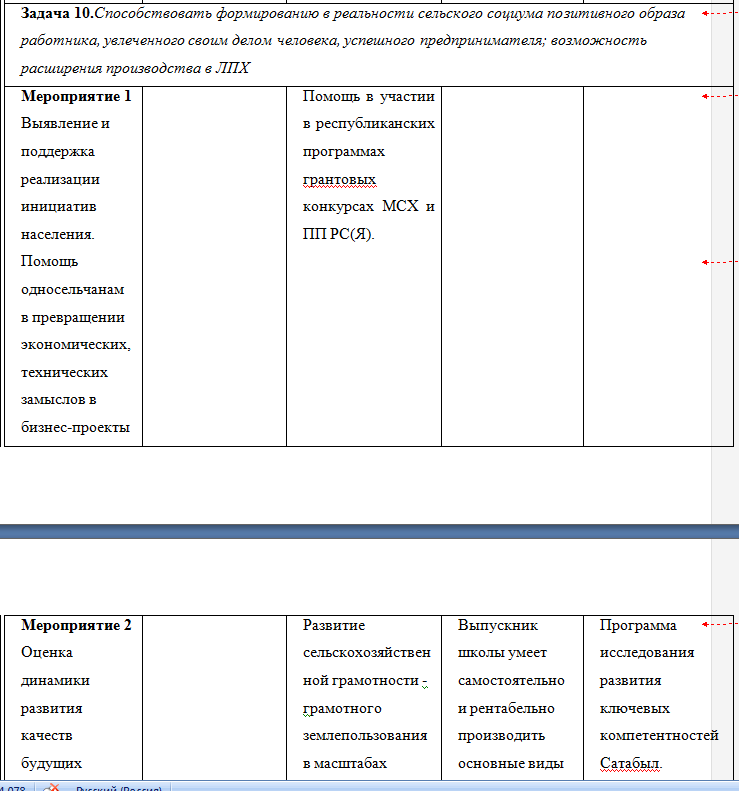Click the word "производить"
Image resolution: width=739 pixels, height=791 pixels.
501,736
